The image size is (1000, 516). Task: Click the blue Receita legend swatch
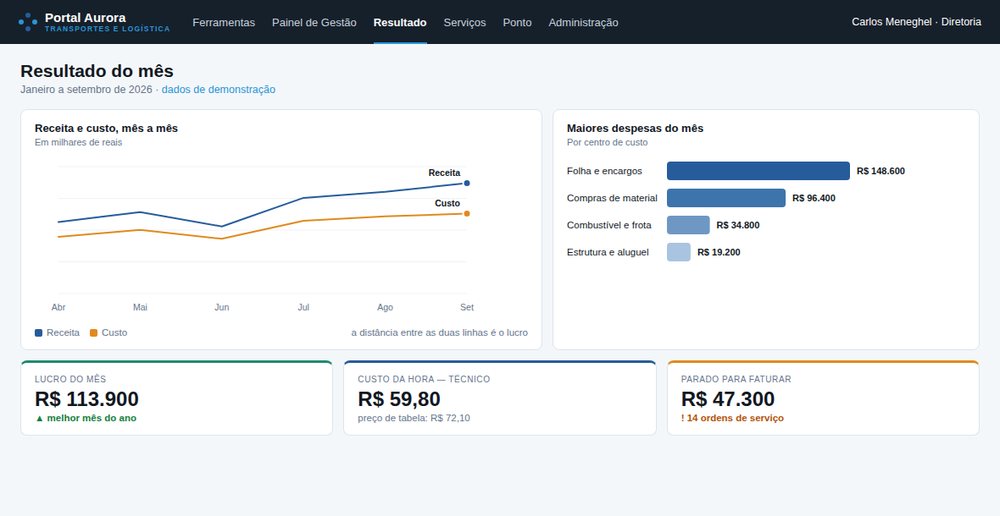pos(39,333)
